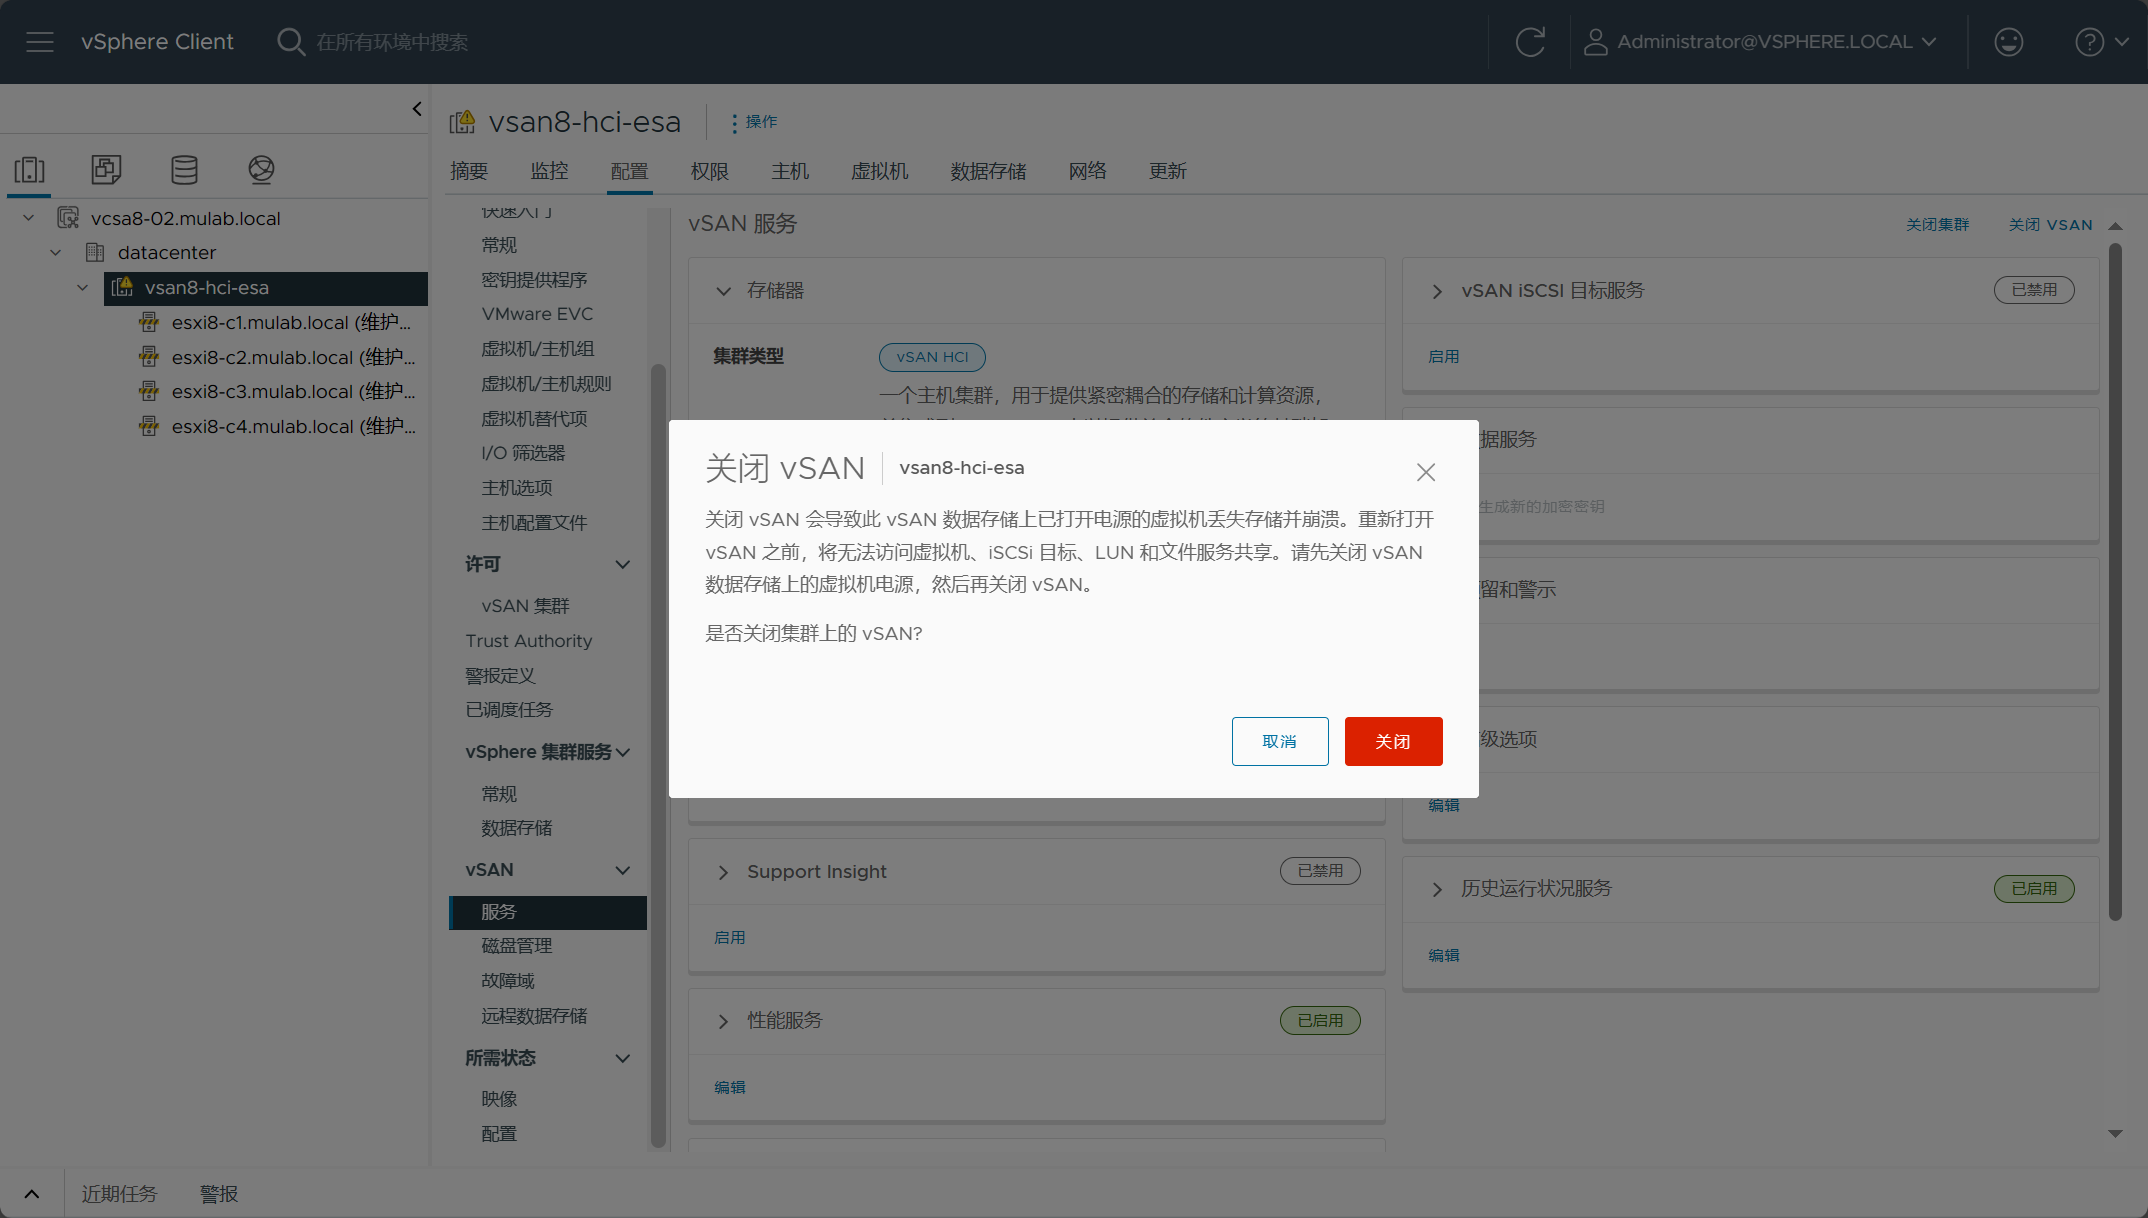Click the vcsa8-02.mulab.local vCenter icon
This screenshot has height=1218, width=2148.
[68, 218]
